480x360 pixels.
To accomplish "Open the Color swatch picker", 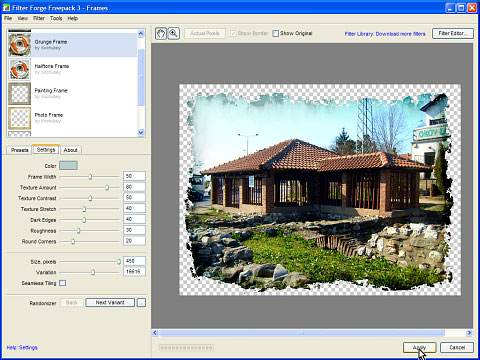I will [x=68, y=165].
